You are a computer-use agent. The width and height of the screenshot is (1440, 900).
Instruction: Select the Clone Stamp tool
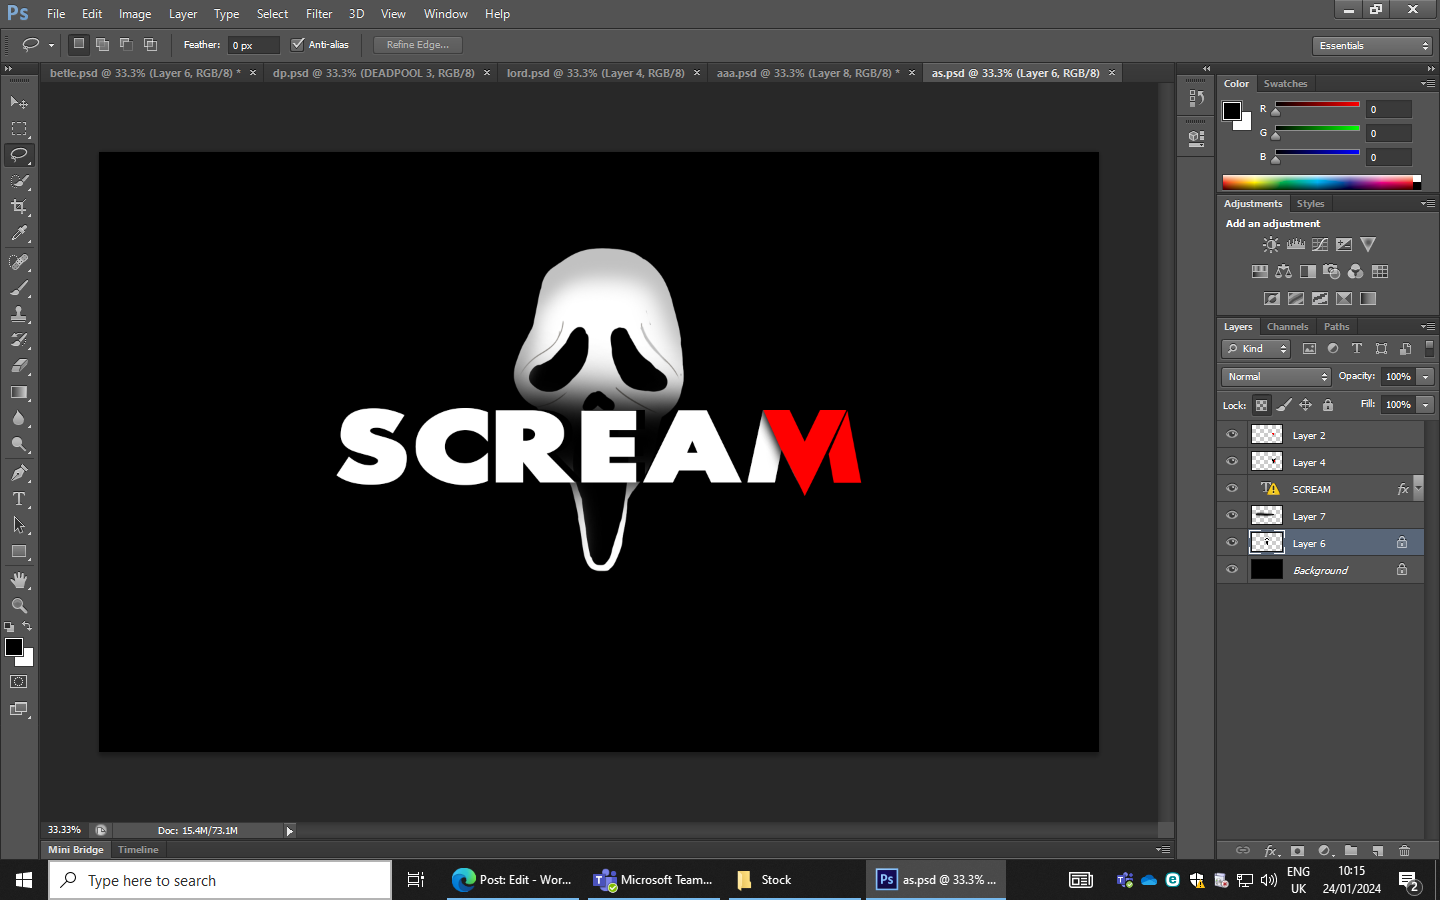pyautogui.click(x=19, y=314)
